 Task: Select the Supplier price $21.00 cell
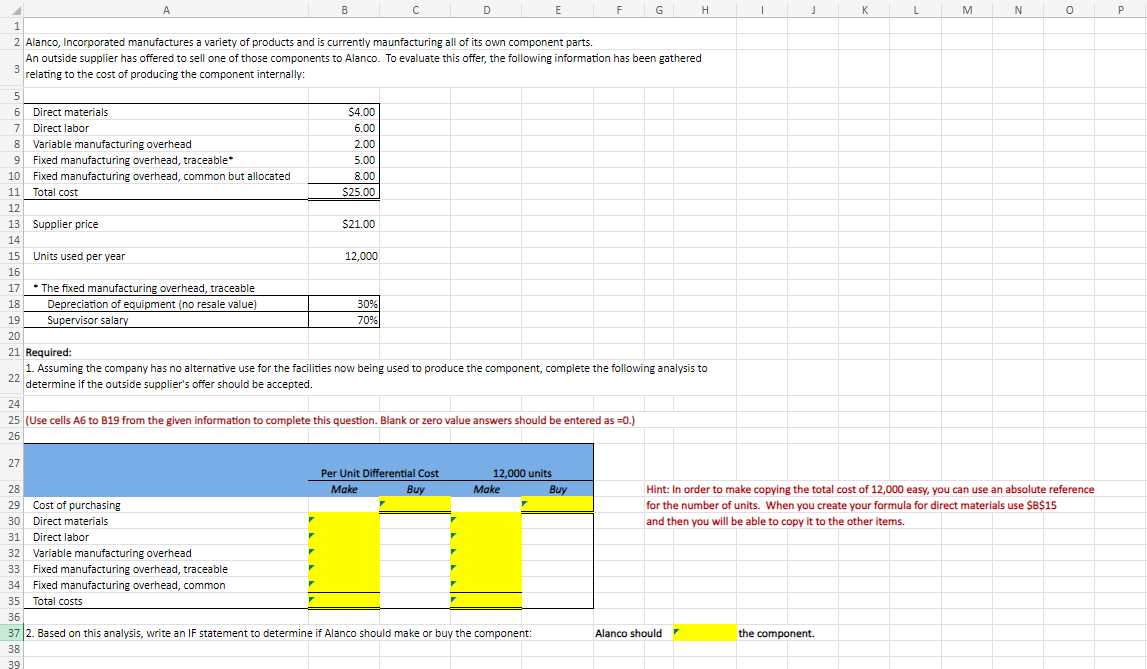344,224
